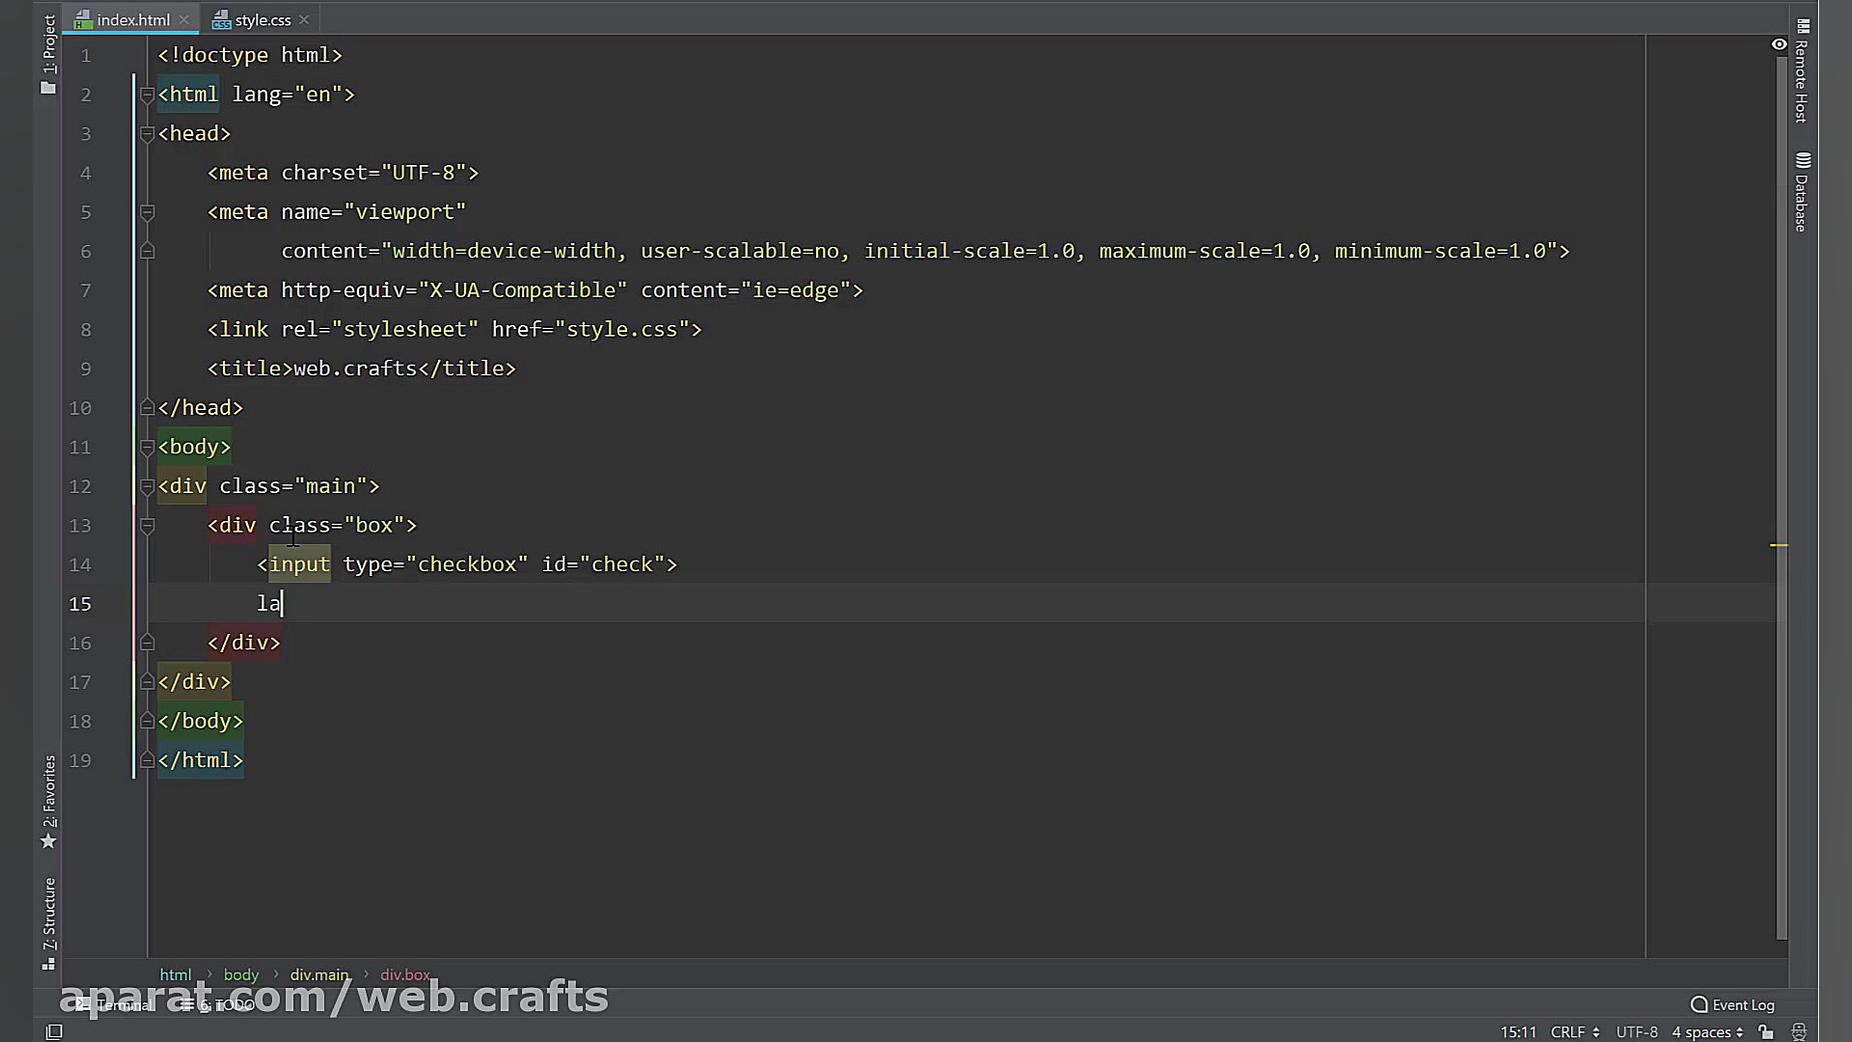Click the html breadcrumb
This screenshot has height=1042, width=1852.
175,974
